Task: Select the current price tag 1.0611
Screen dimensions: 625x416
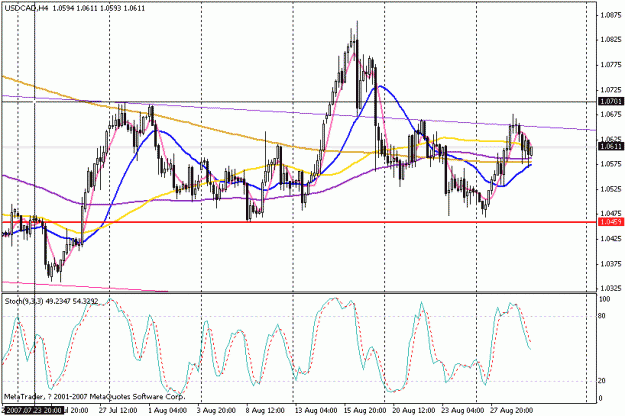Action: [611, 147]
